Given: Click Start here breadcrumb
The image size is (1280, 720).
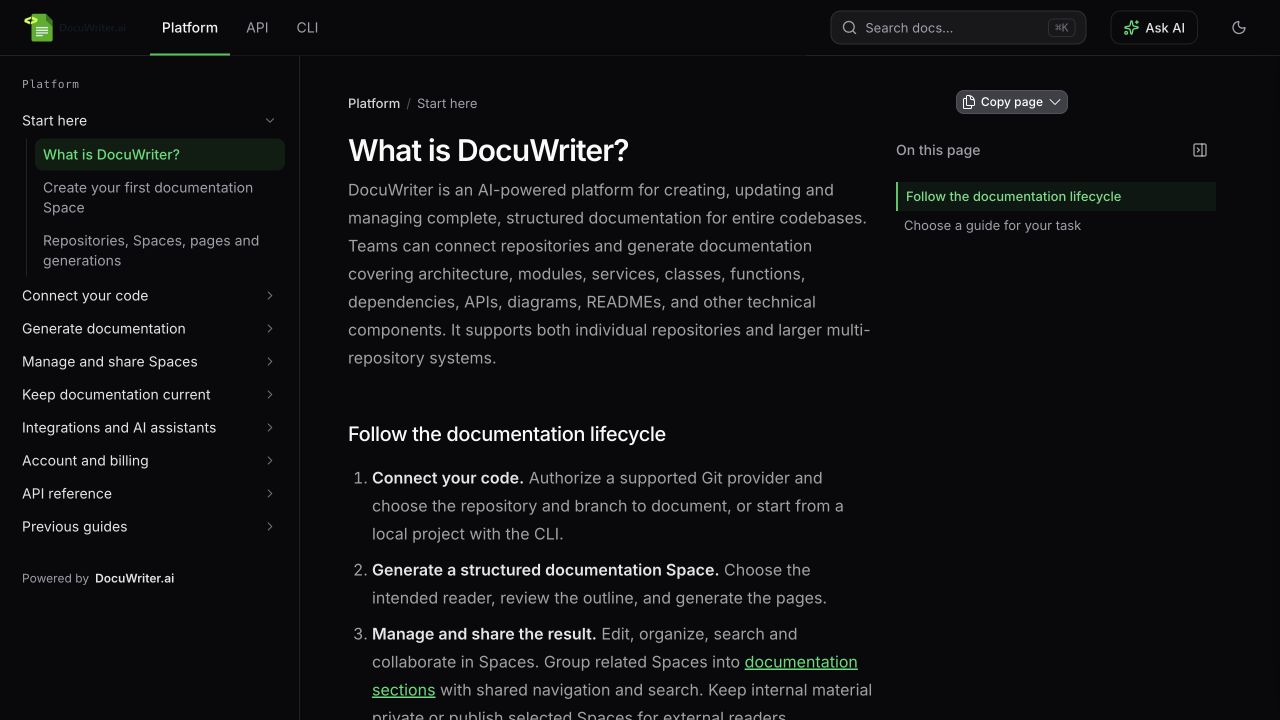Looking at the screenshot, I should click(x=447, y=103).
